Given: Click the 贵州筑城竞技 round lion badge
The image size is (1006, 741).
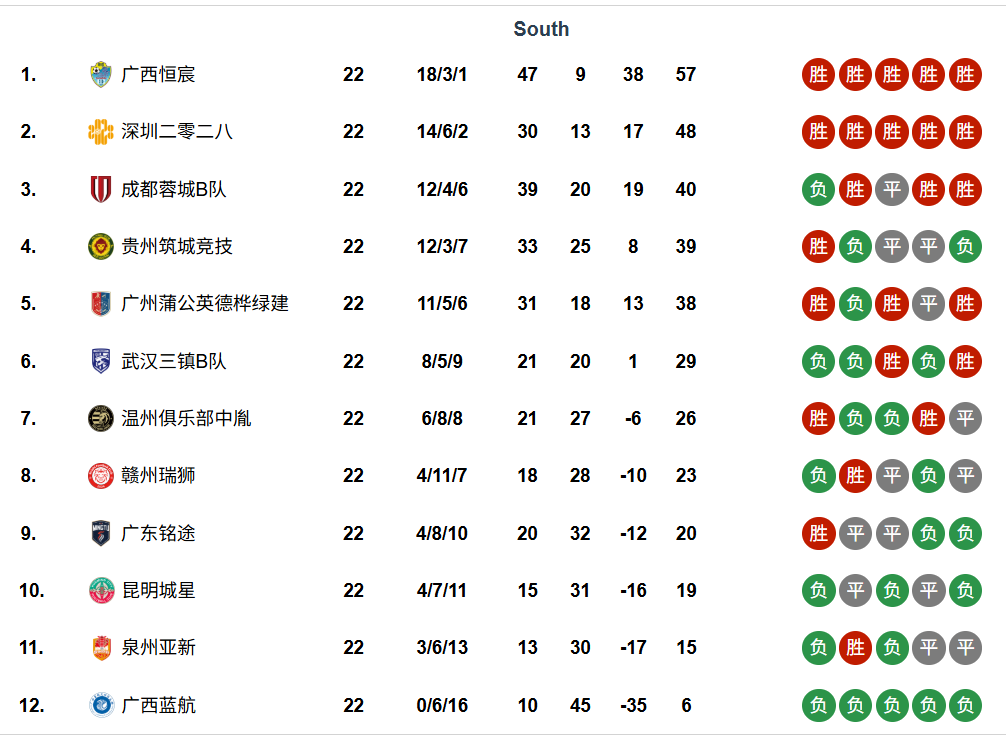Looking at the screenshot, I should coord(101,246).
